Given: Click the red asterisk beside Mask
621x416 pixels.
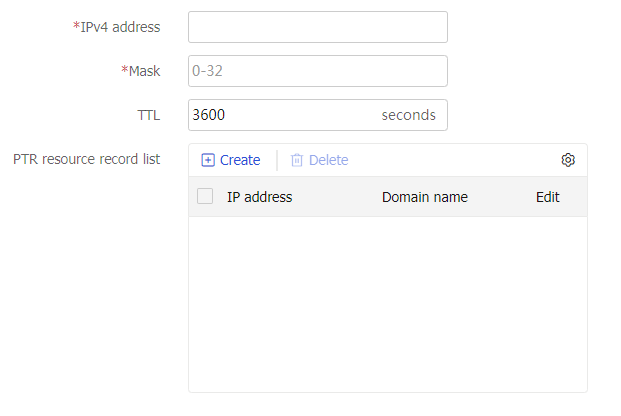Looking at the screenshot, I should [x=125, y=70].
